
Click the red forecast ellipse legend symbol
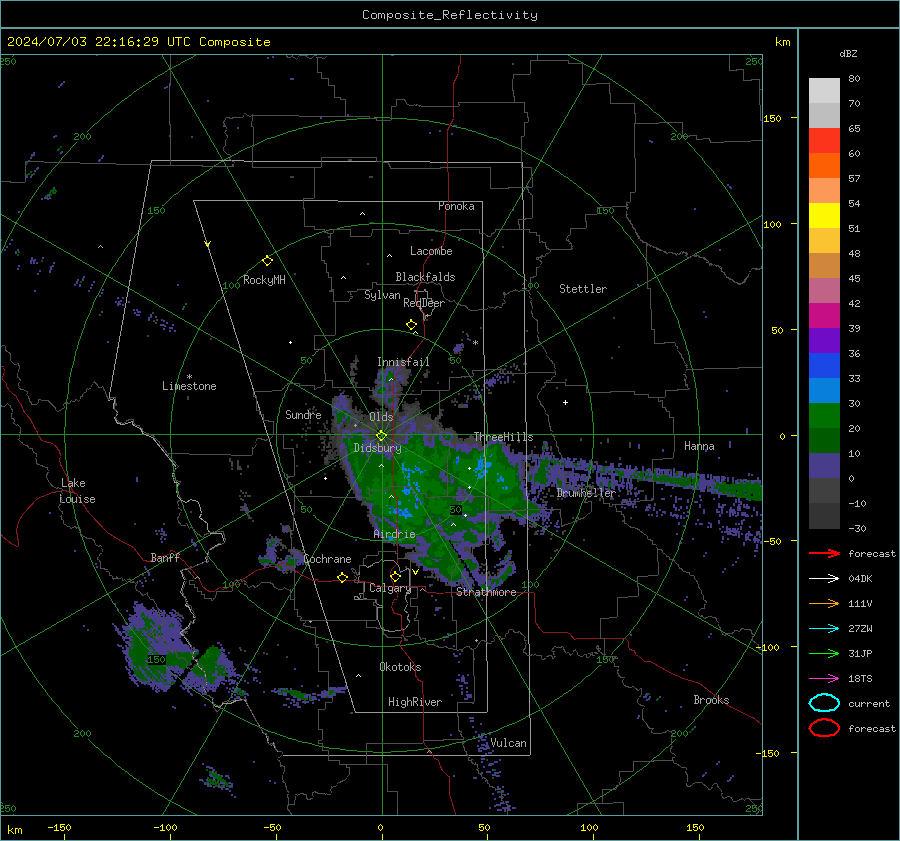coord(824,728)
